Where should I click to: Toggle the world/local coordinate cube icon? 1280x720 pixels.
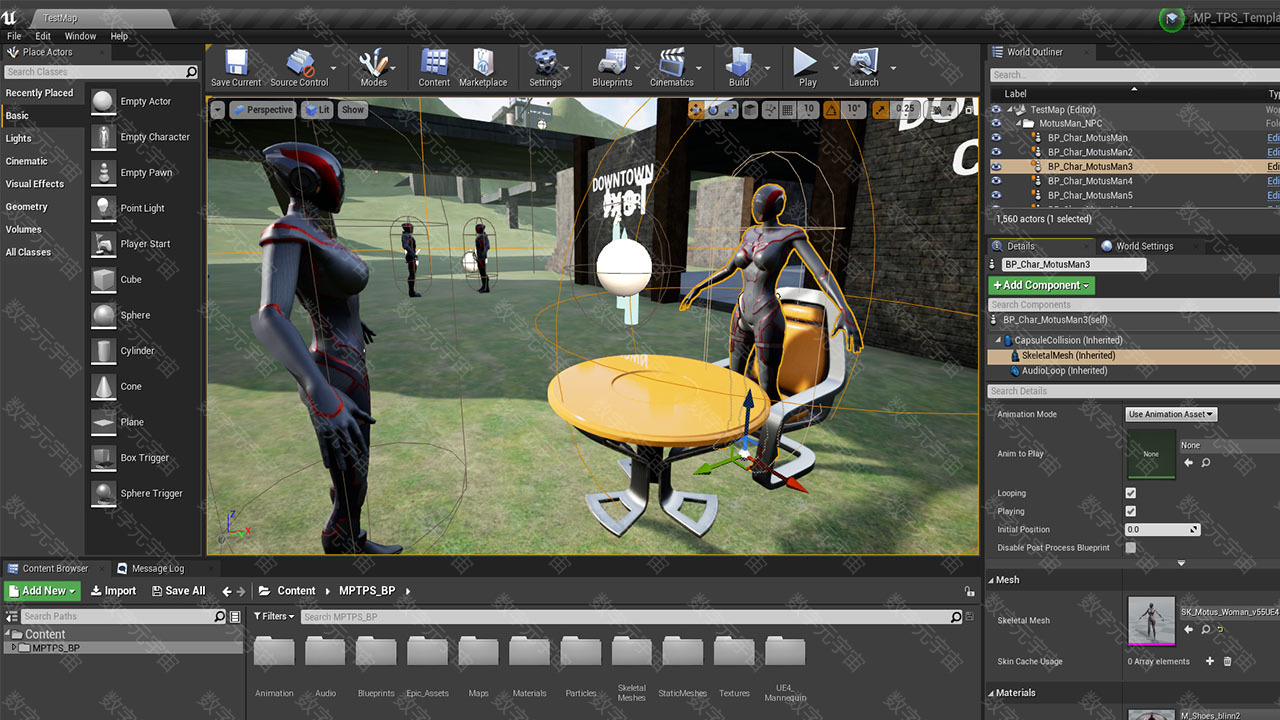click(x=750, y=110)
